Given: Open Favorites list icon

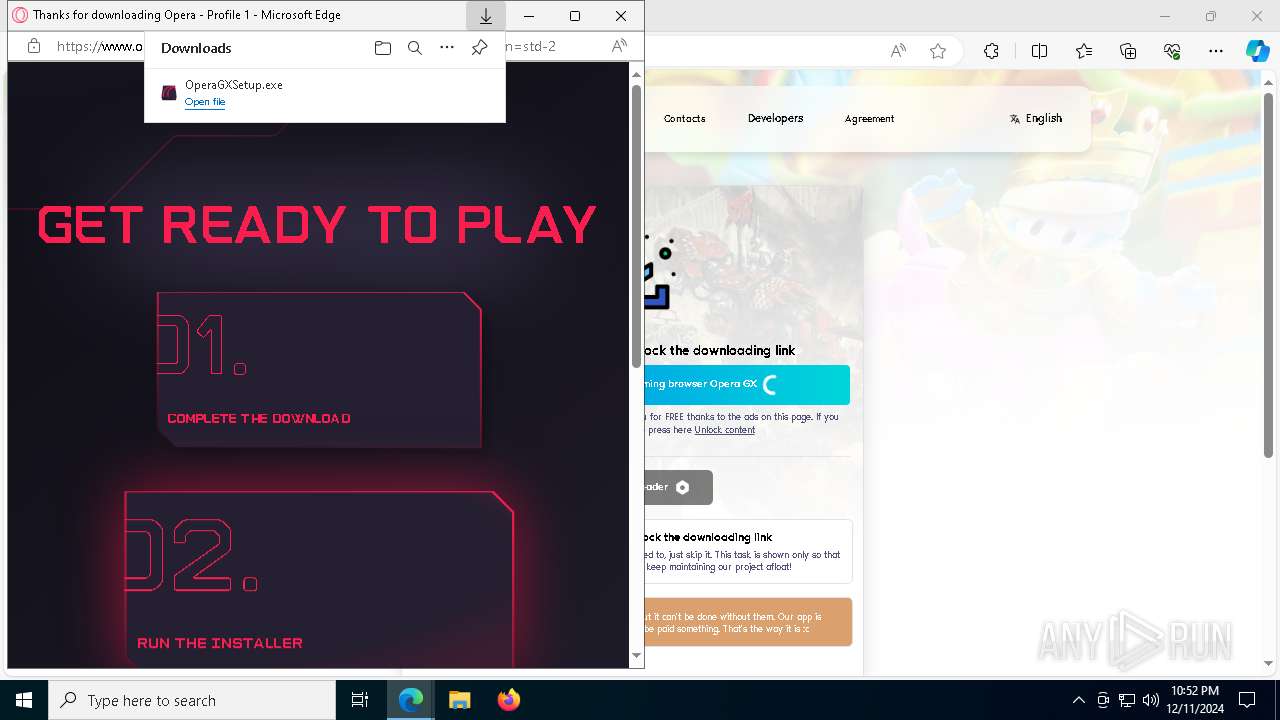Looking at the screenshot, I should click(1084, 51).
